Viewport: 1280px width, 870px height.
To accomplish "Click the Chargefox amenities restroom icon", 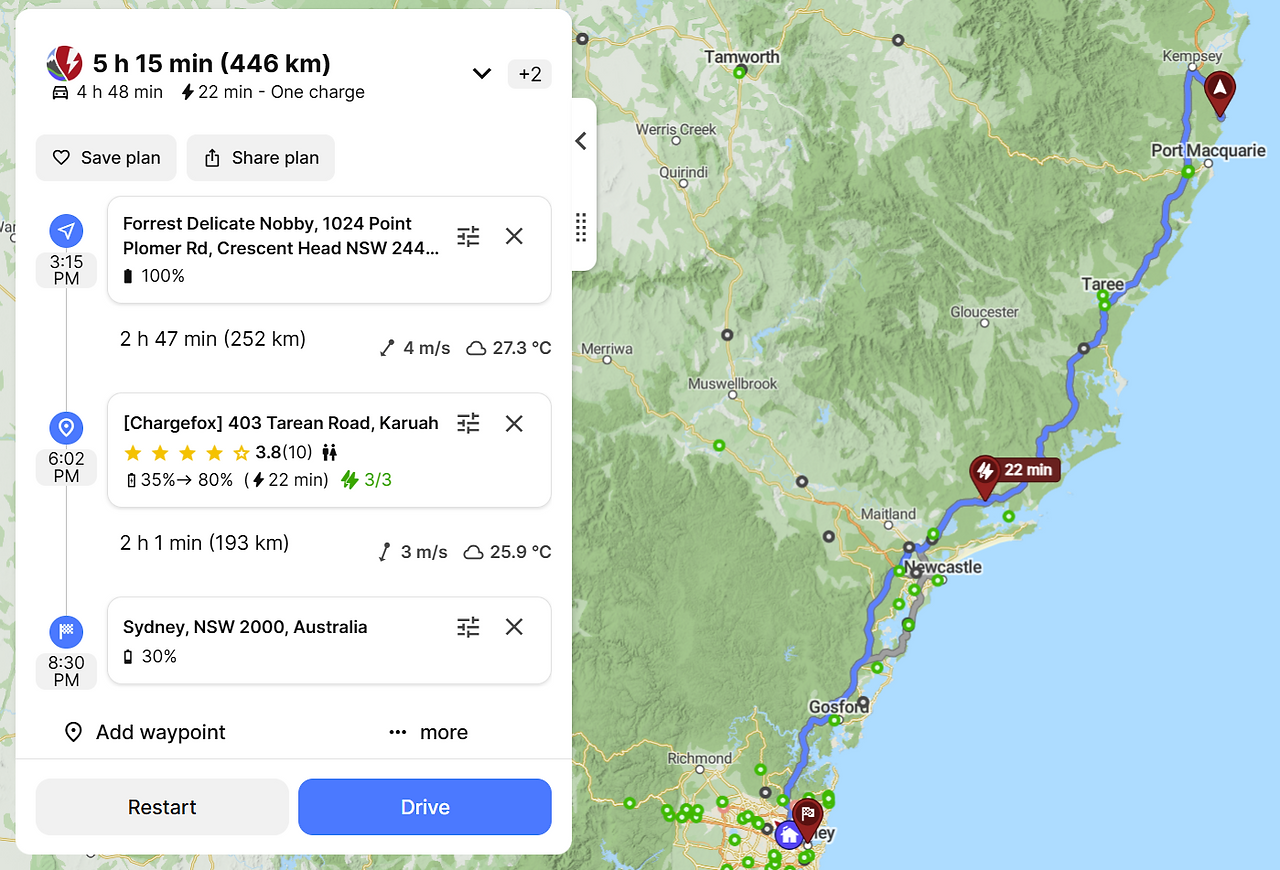I will [x=329, y=452].
